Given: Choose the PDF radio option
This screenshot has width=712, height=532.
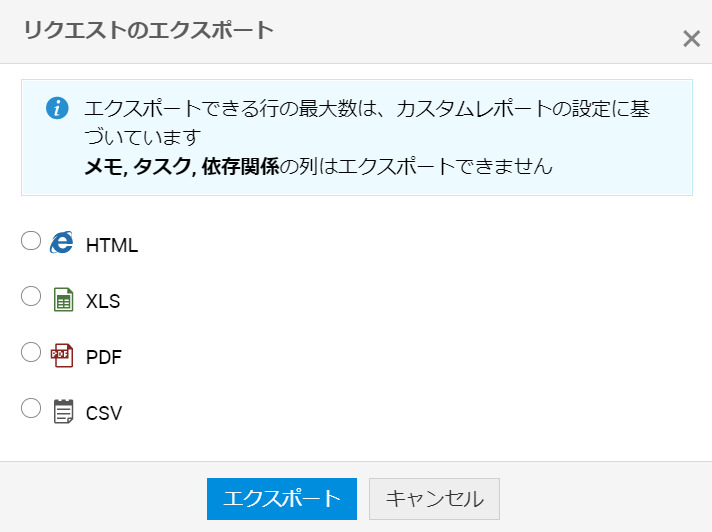Looking at the screenshot, I should [x=31, y=352].
